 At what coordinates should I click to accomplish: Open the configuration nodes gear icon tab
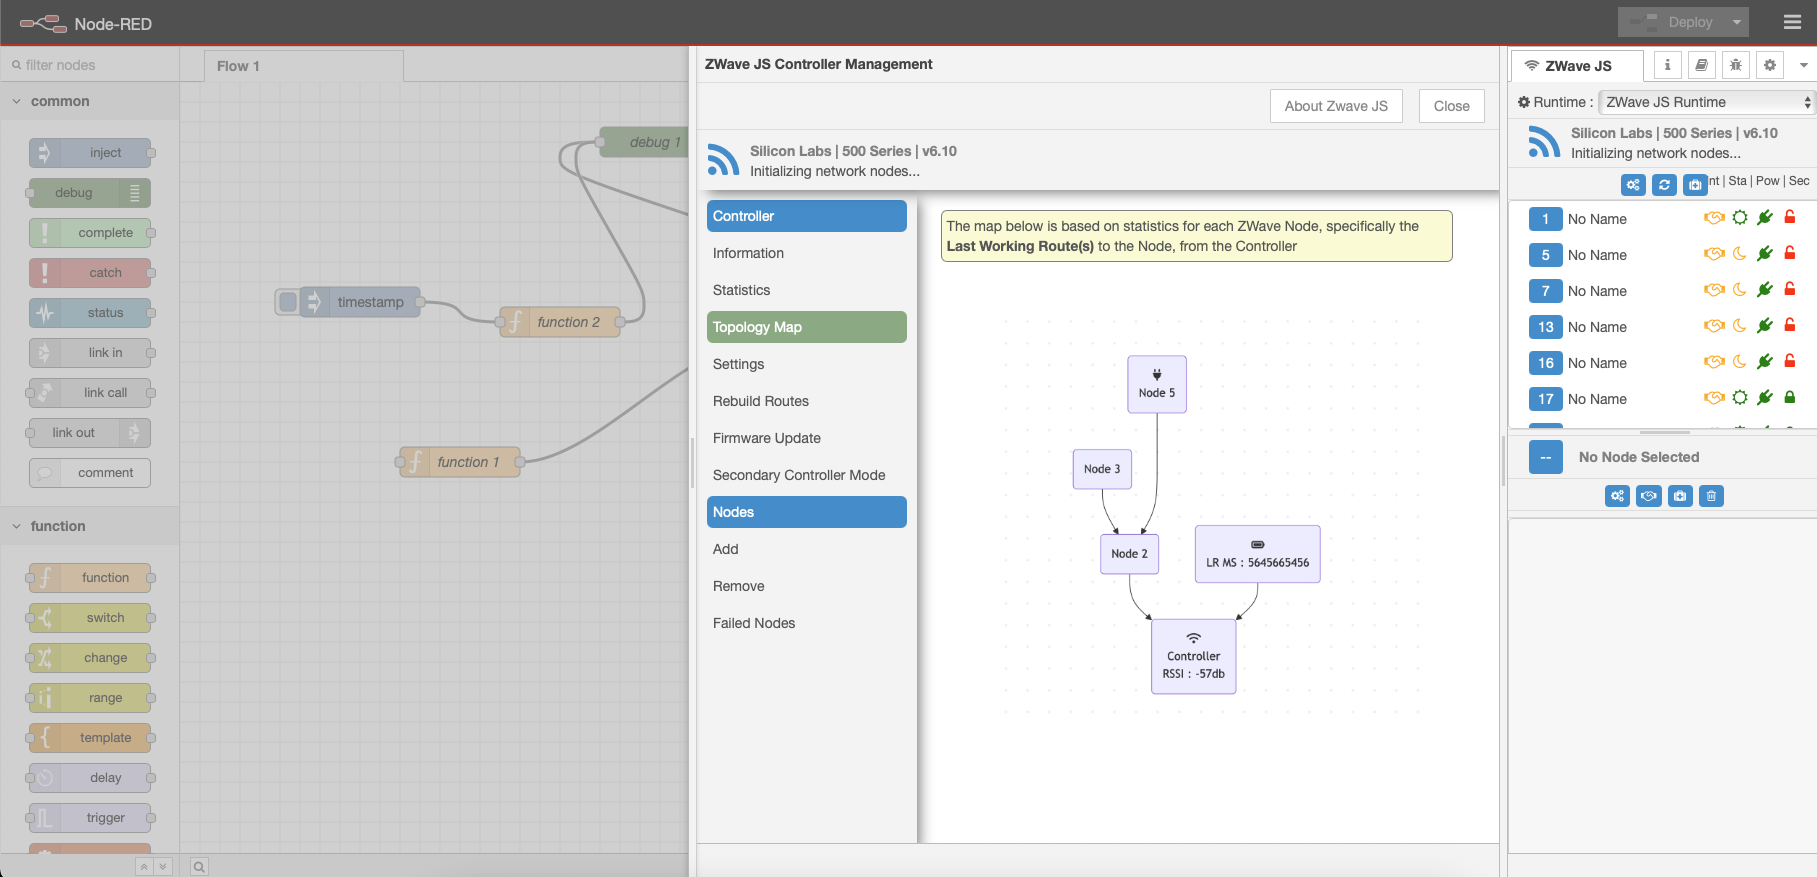coord(1770,65)
